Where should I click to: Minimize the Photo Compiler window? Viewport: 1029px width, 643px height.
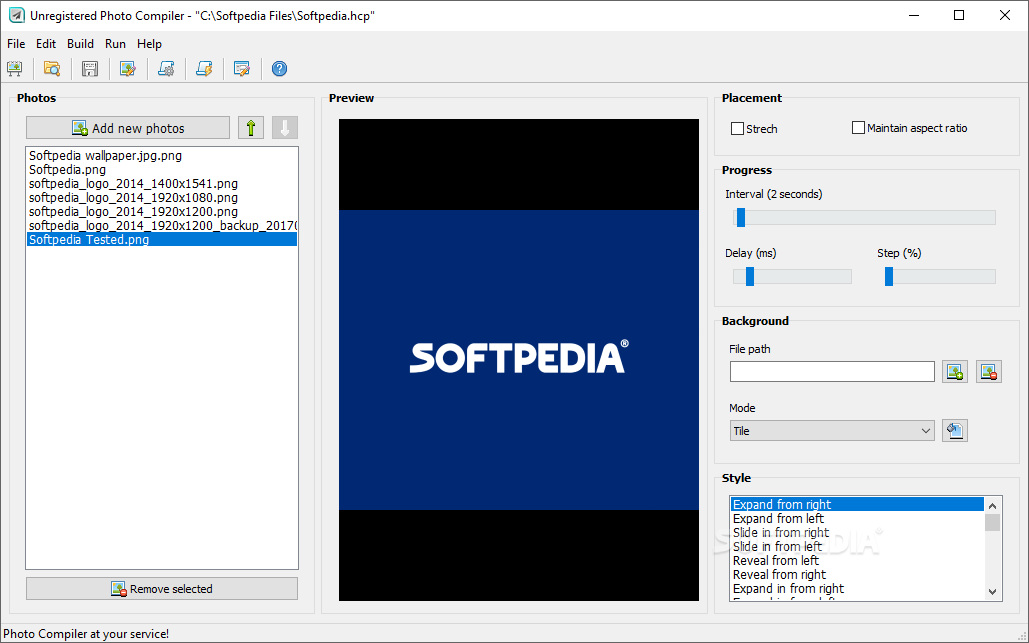click(x=913, y=15)
